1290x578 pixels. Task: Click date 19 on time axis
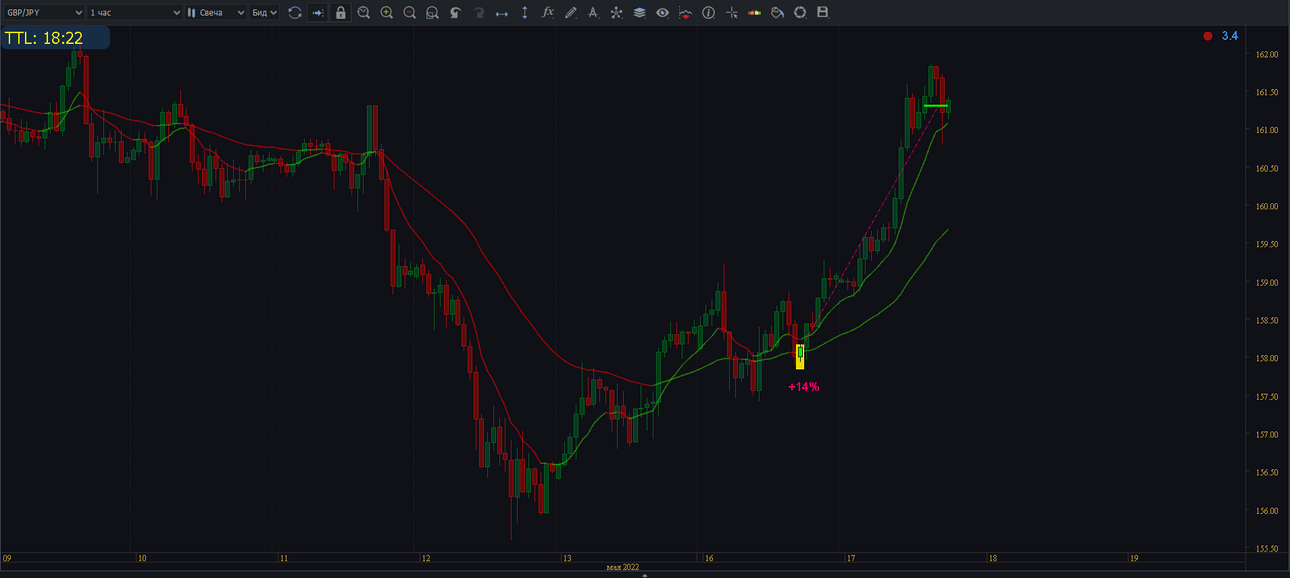1134,559
